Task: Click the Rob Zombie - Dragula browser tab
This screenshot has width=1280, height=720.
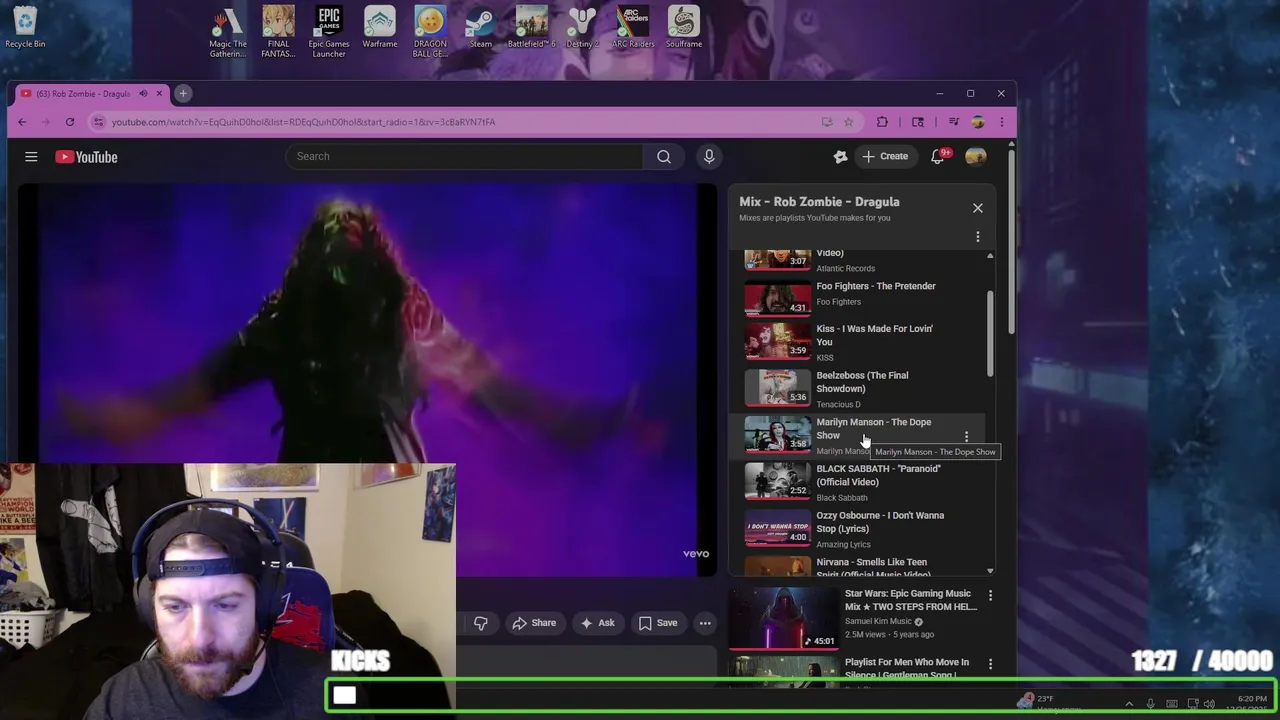Action: tap(84, 94)
